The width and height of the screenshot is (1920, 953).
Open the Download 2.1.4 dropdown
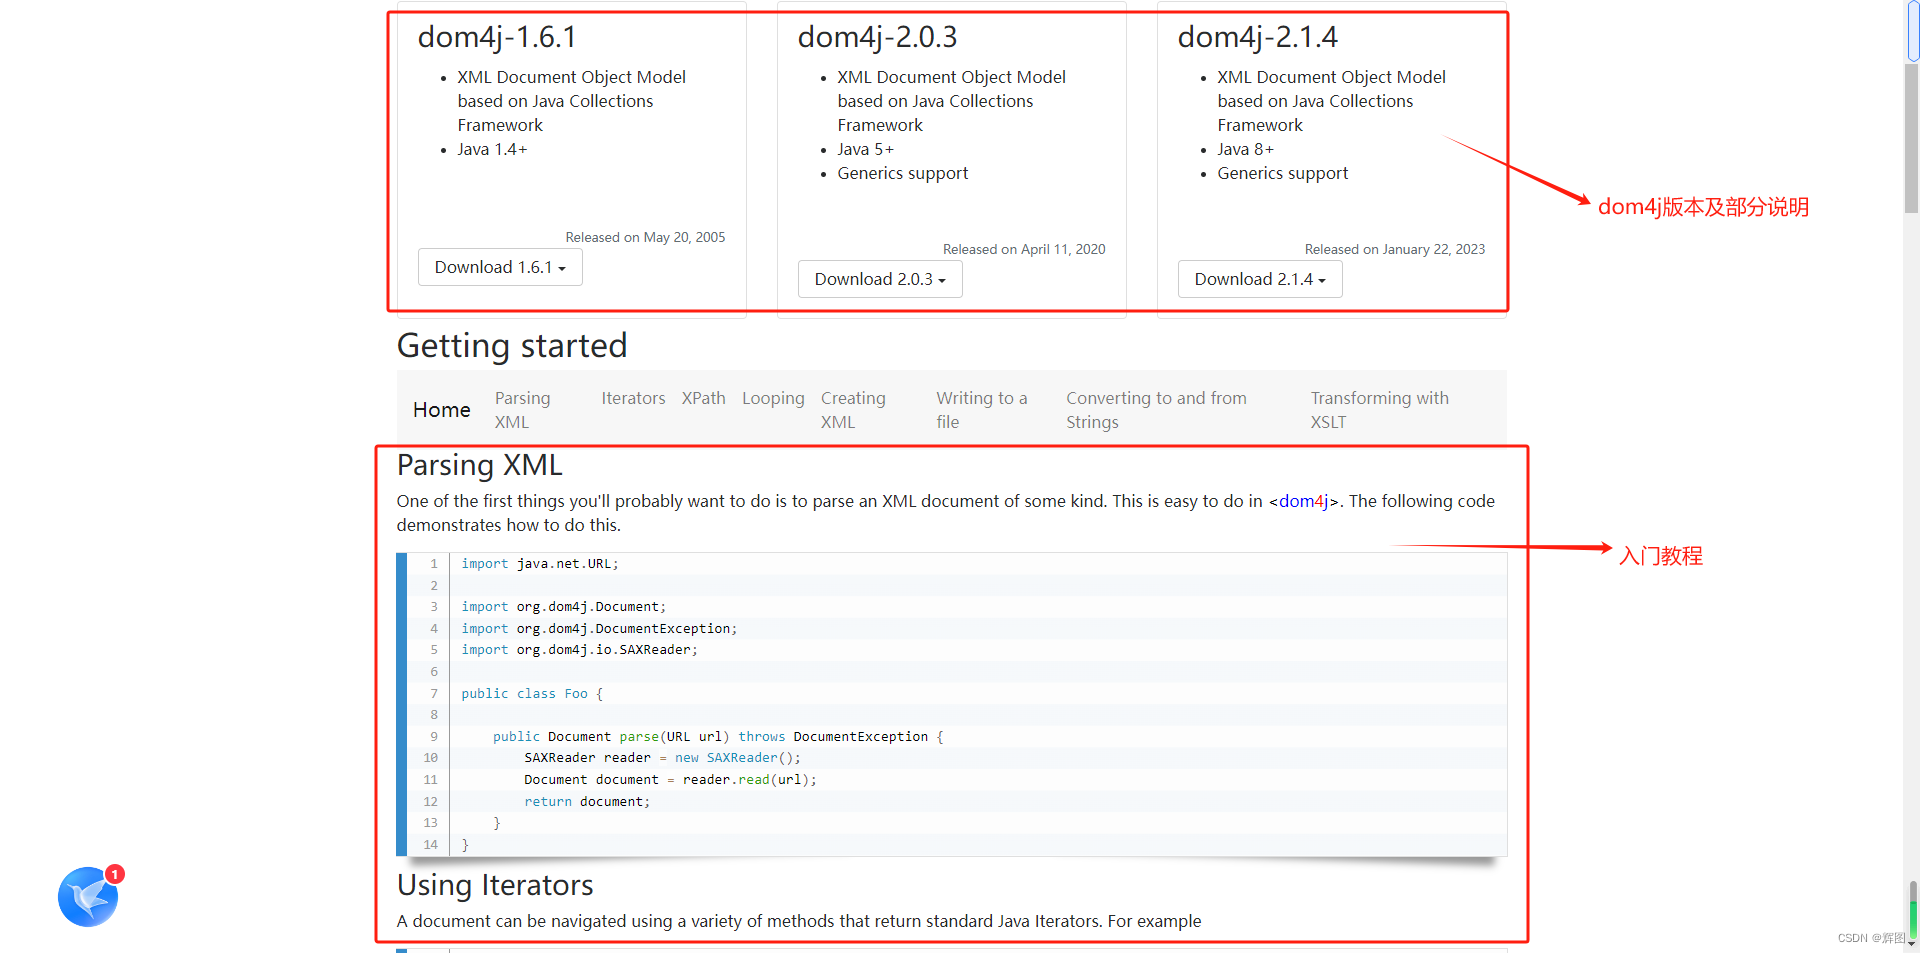[x=1260, y=279]
